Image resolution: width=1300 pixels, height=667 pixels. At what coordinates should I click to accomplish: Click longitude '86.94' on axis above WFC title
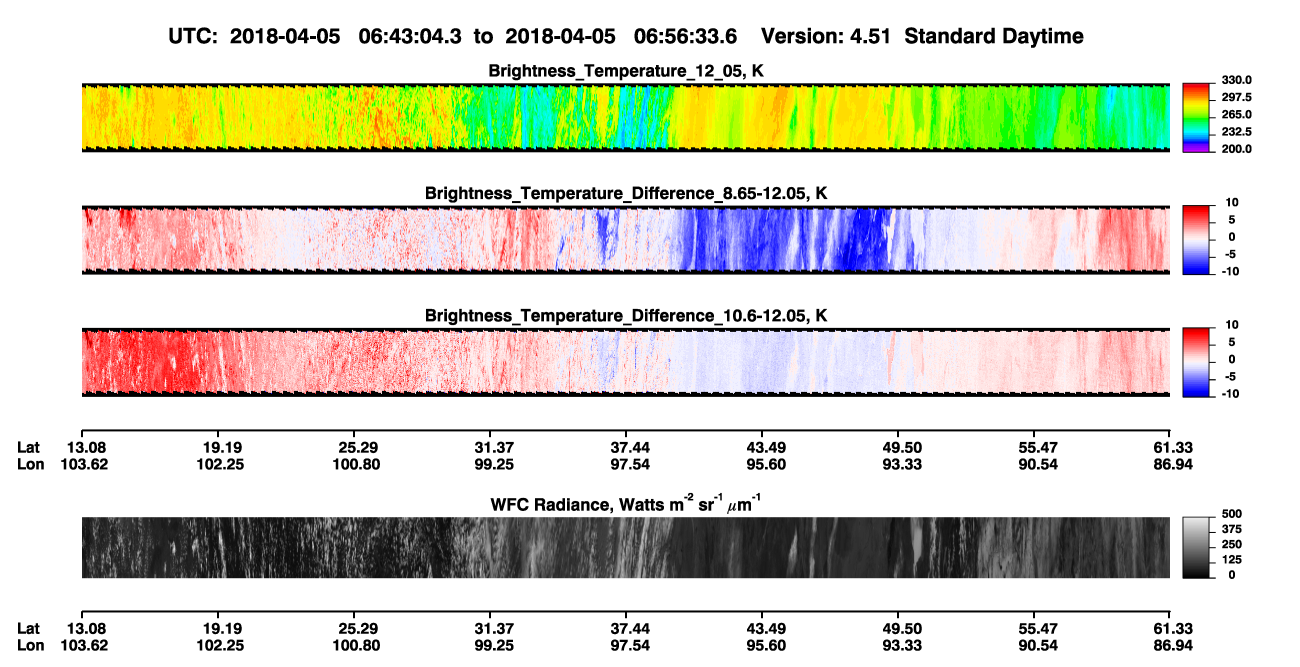coord(1172,464)
